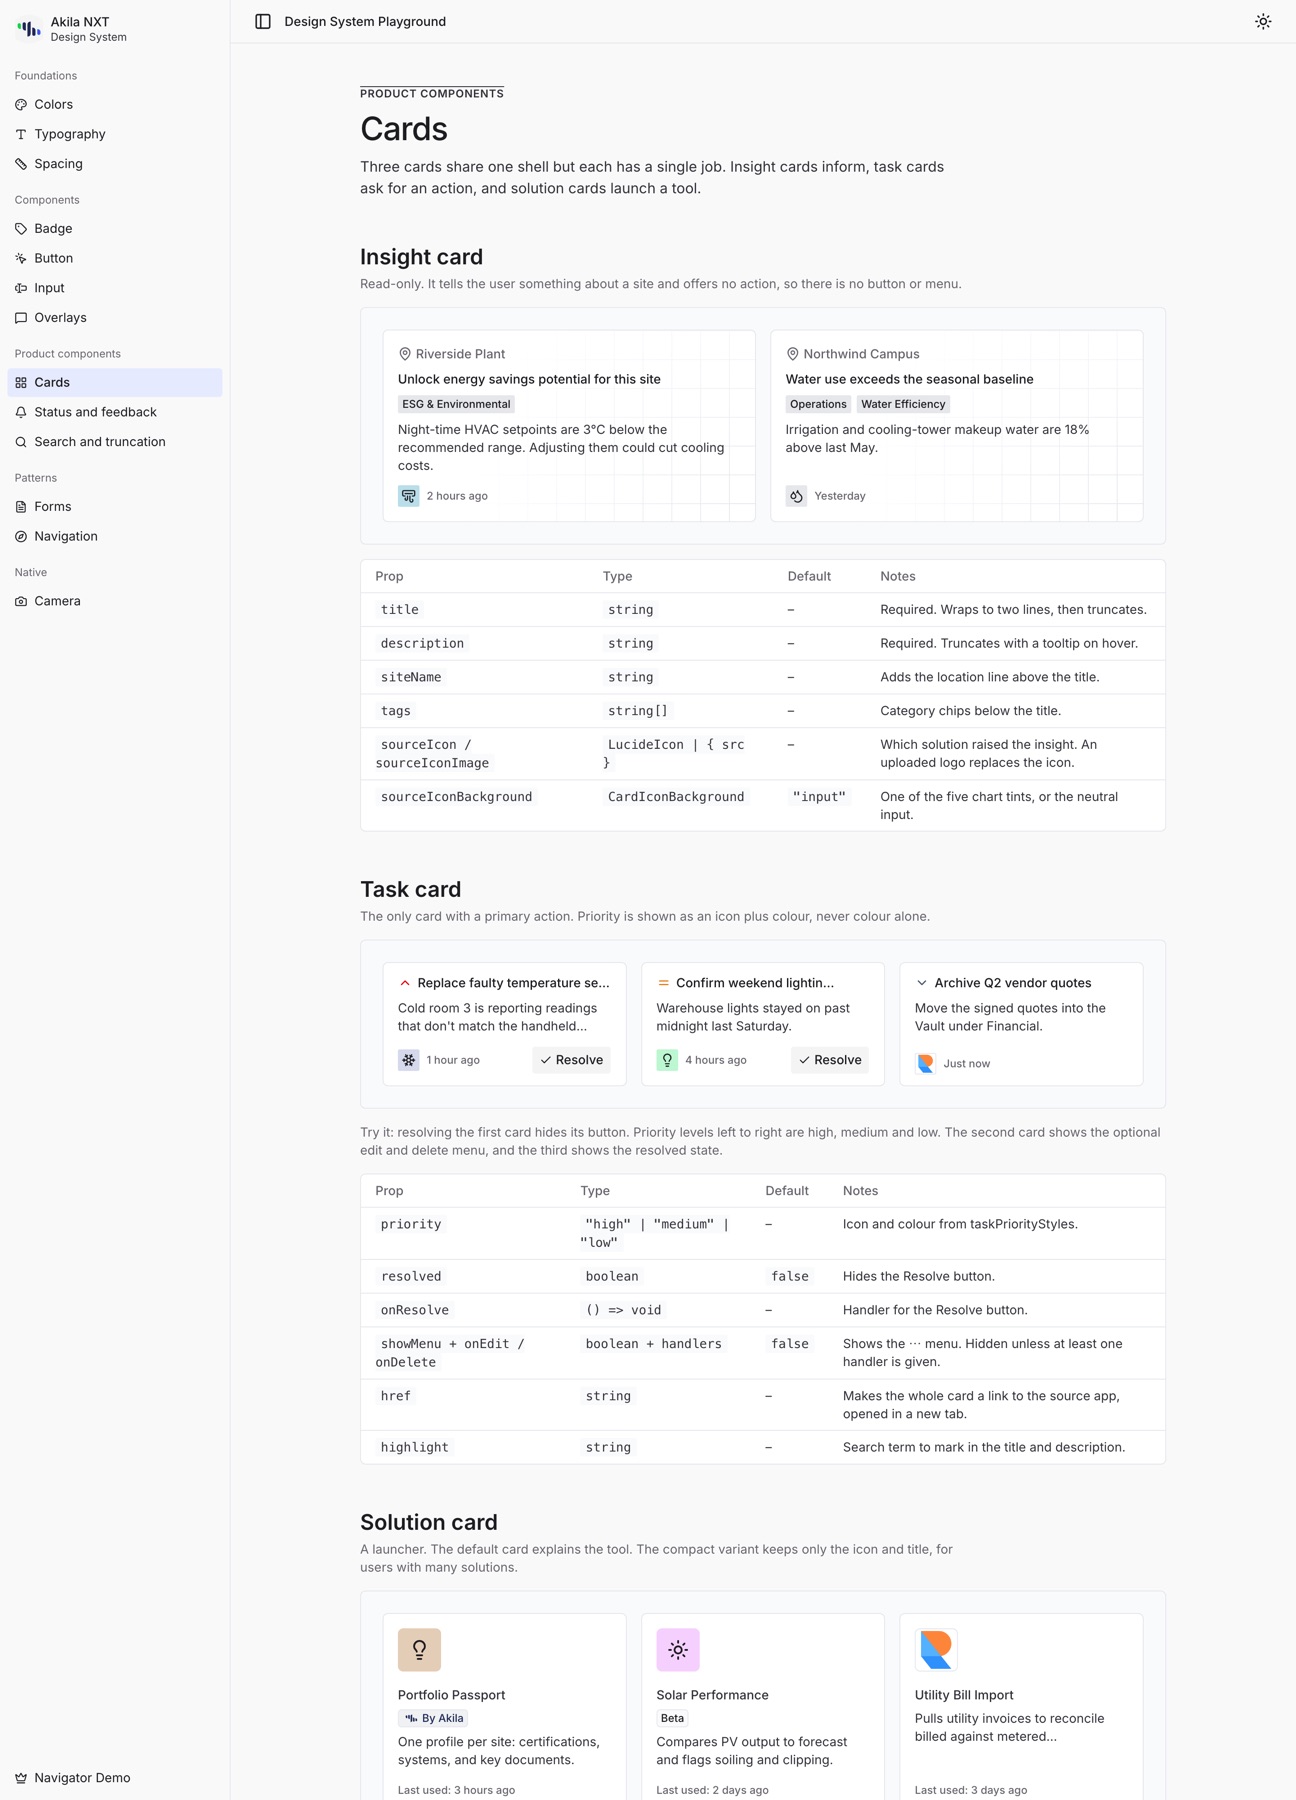
Task: Click the Navigation compass icon
Action: (21, 537)
